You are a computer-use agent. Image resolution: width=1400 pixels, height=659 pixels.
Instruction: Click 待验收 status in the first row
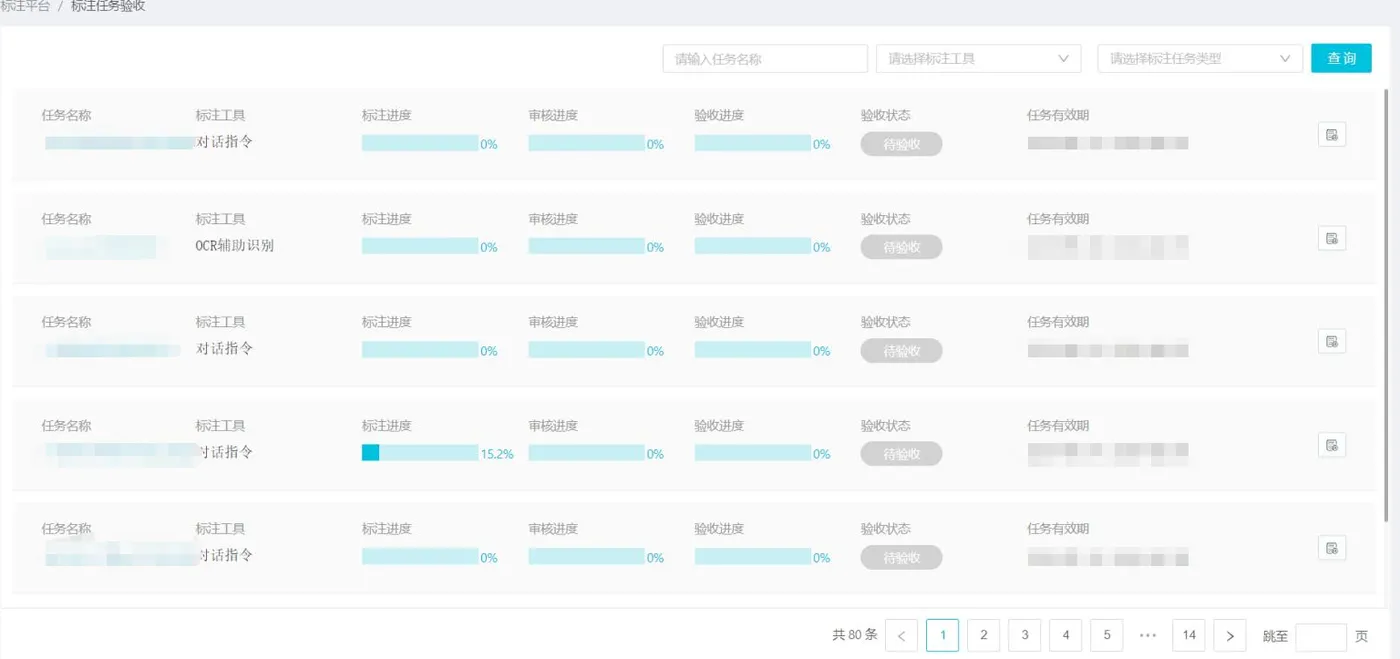pyautogui.click(x=901, y=144)
